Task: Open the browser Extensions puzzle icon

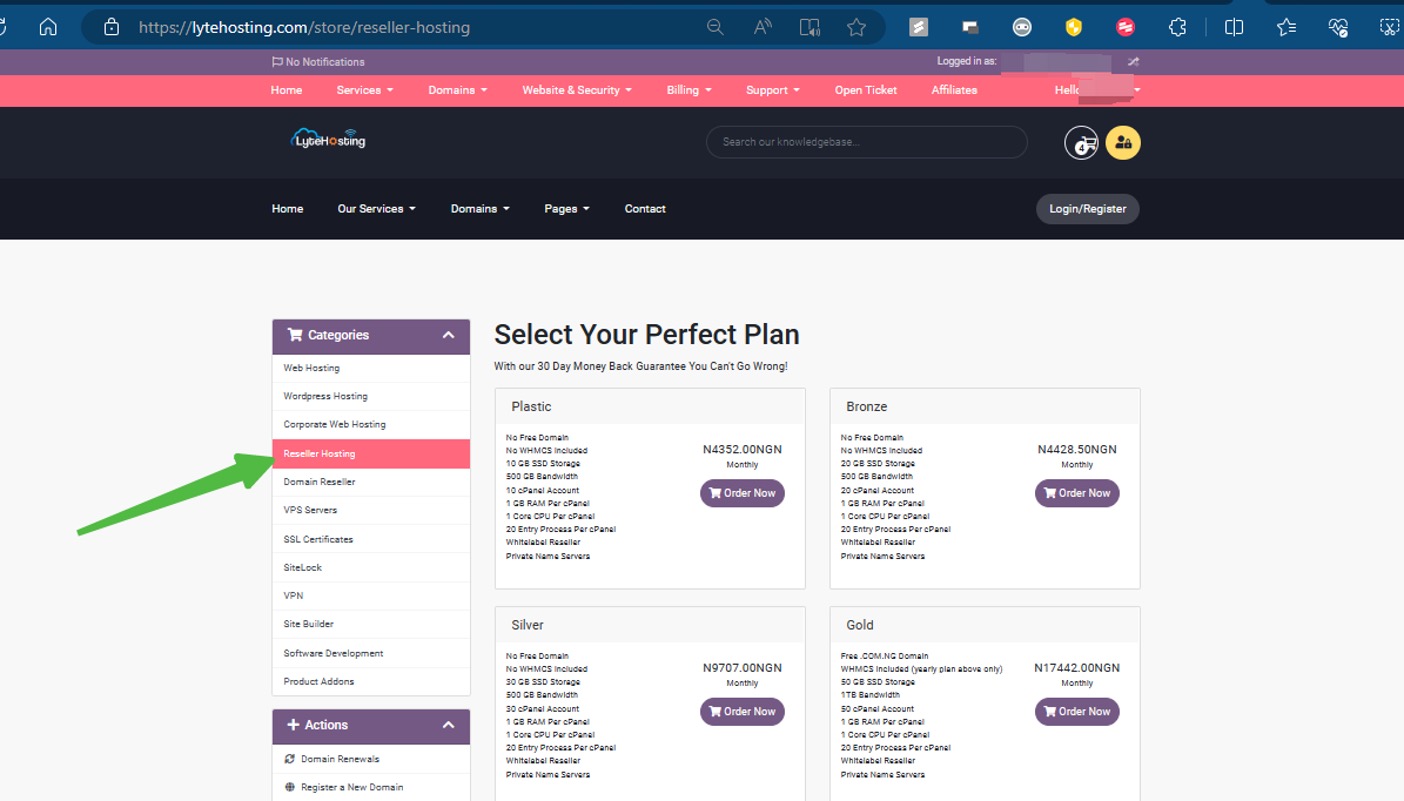Action: coord(1177,27)
